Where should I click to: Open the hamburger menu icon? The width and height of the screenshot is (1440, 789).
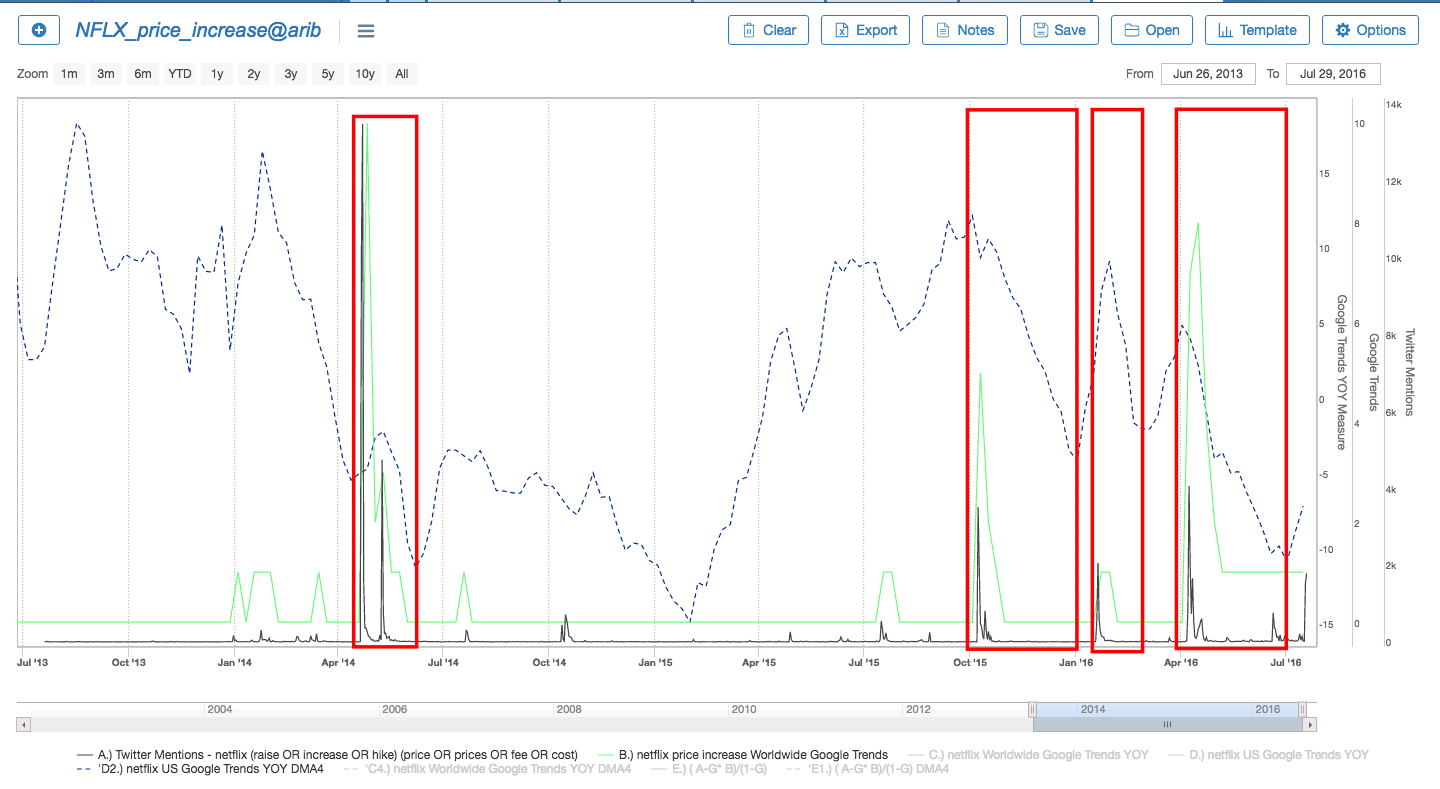point(366,31)
